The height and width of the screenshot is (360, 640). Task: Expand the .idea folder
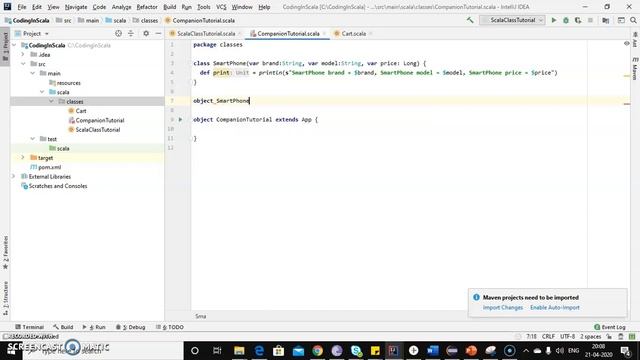coord(23,54)
